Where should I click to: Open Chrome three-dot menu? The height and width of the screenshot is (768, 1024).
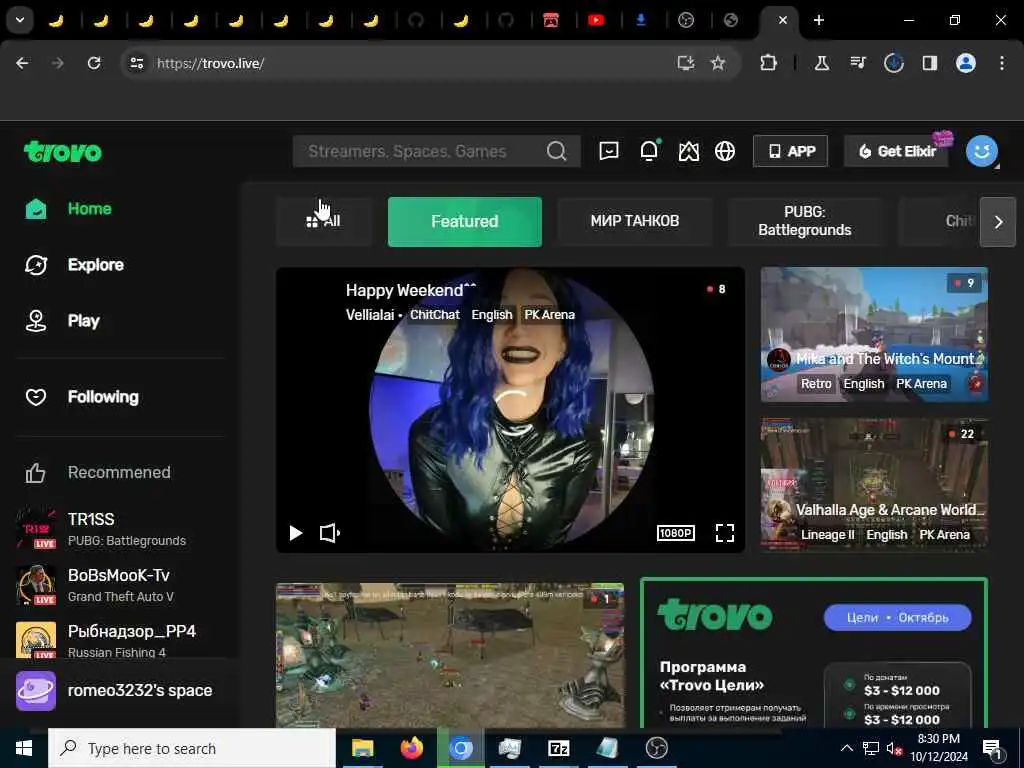click(1002, 63)
